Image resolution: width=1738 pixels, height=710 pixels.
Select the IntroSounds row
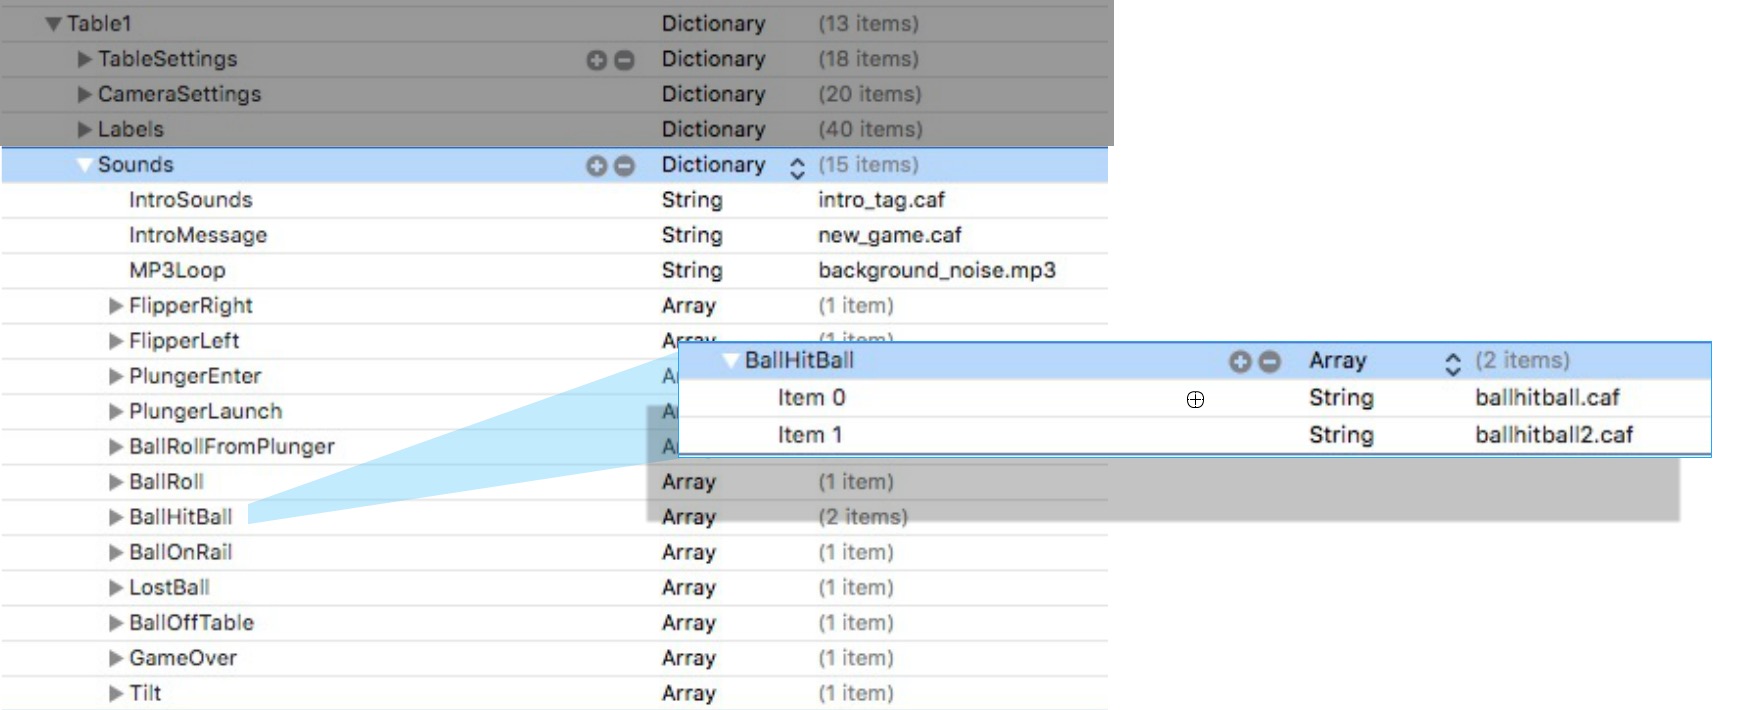(190, 200)
